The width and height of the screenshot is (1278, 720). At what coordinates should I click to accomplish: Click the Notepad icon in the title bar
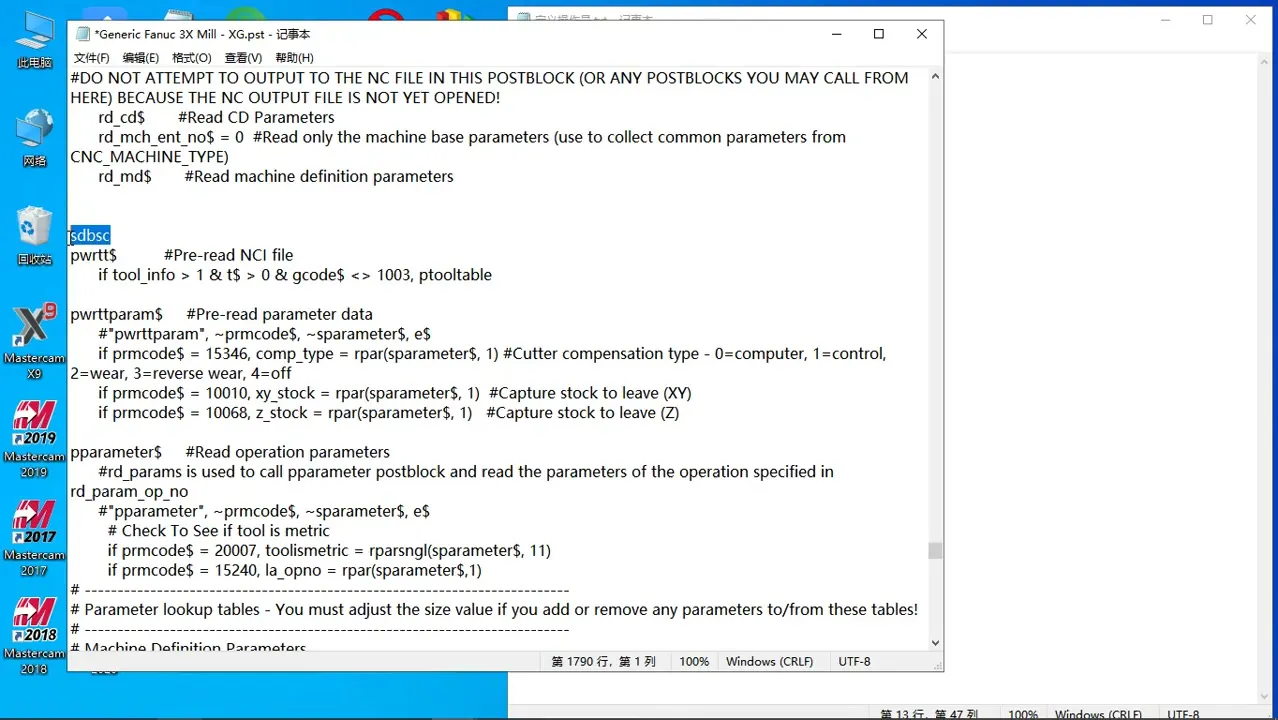[x=82, y=34]
